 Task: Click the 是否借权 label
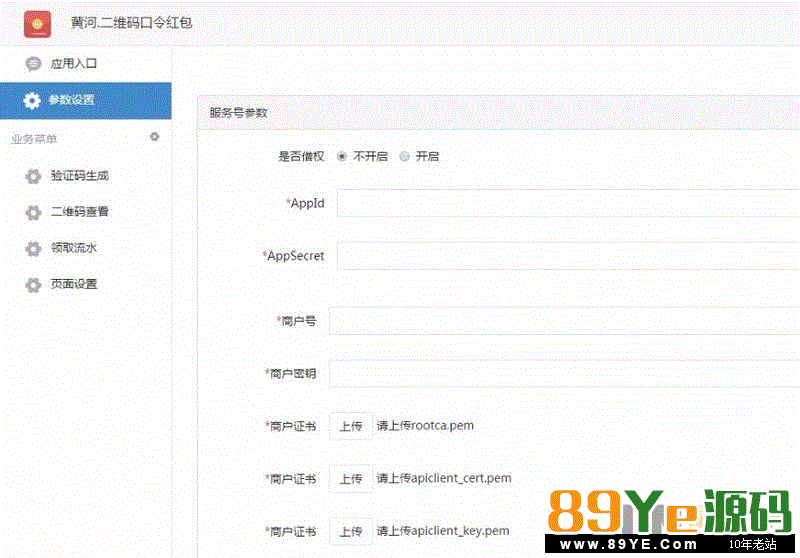pos(301,157)
